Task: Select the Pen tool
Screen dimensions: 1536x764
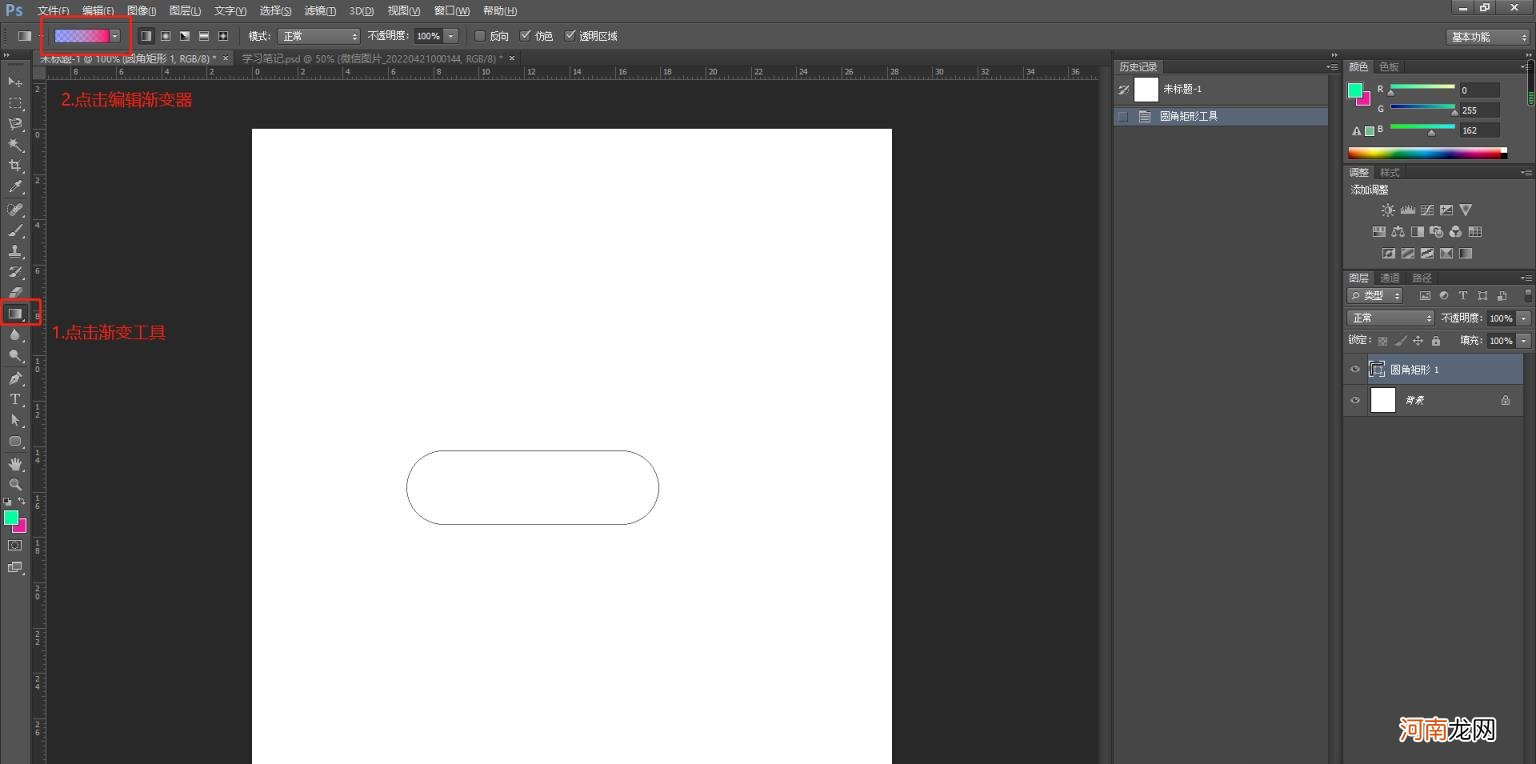Action: click(x=15, y=379)
